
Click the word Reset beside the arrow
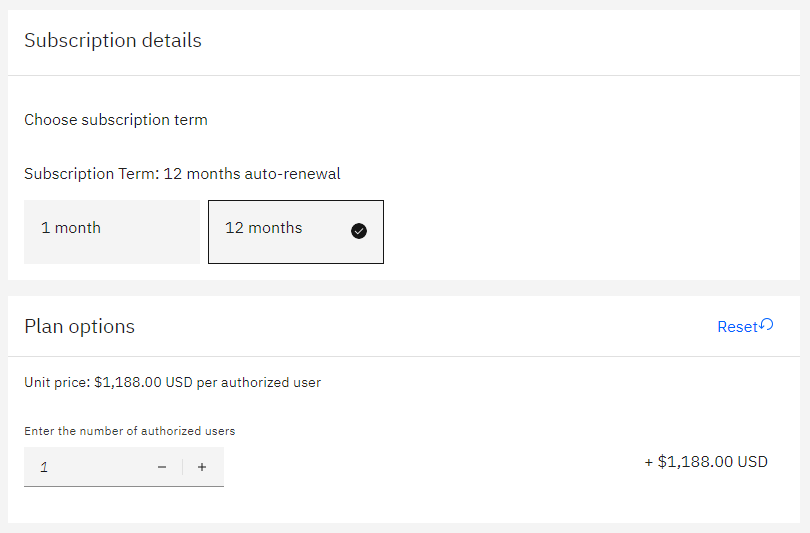tap(737, 327)
